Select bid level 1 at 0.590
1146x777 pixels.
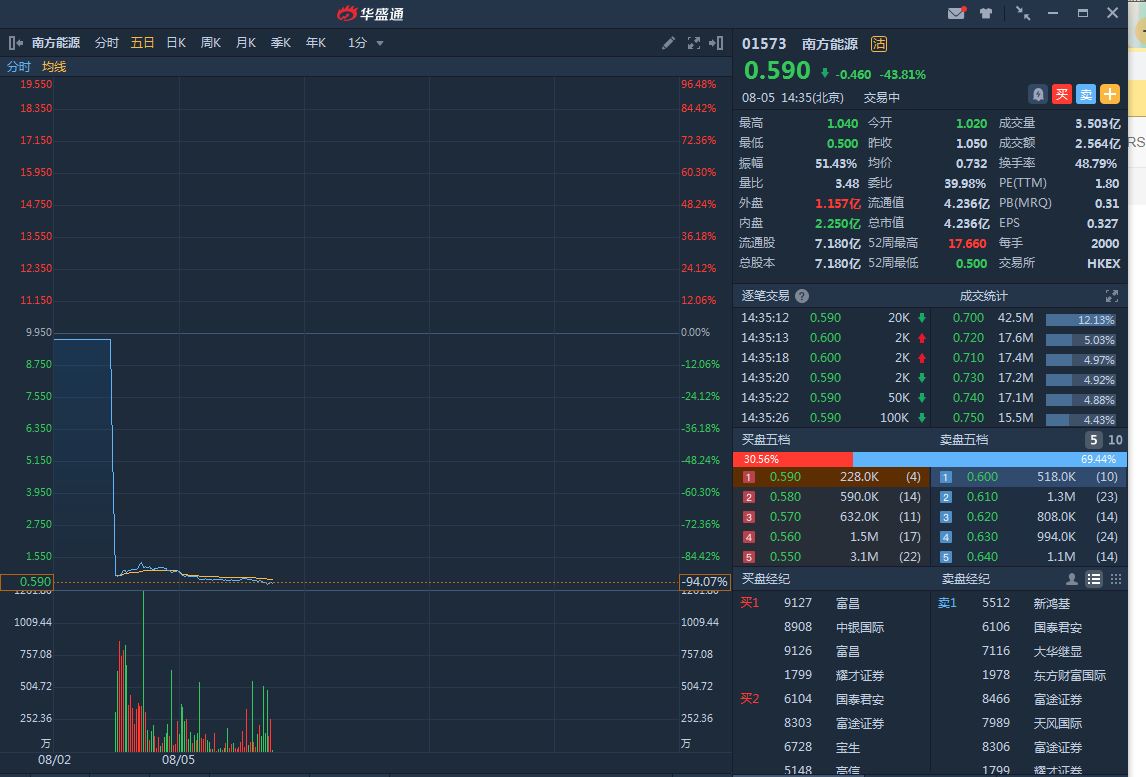coord(831,477)
